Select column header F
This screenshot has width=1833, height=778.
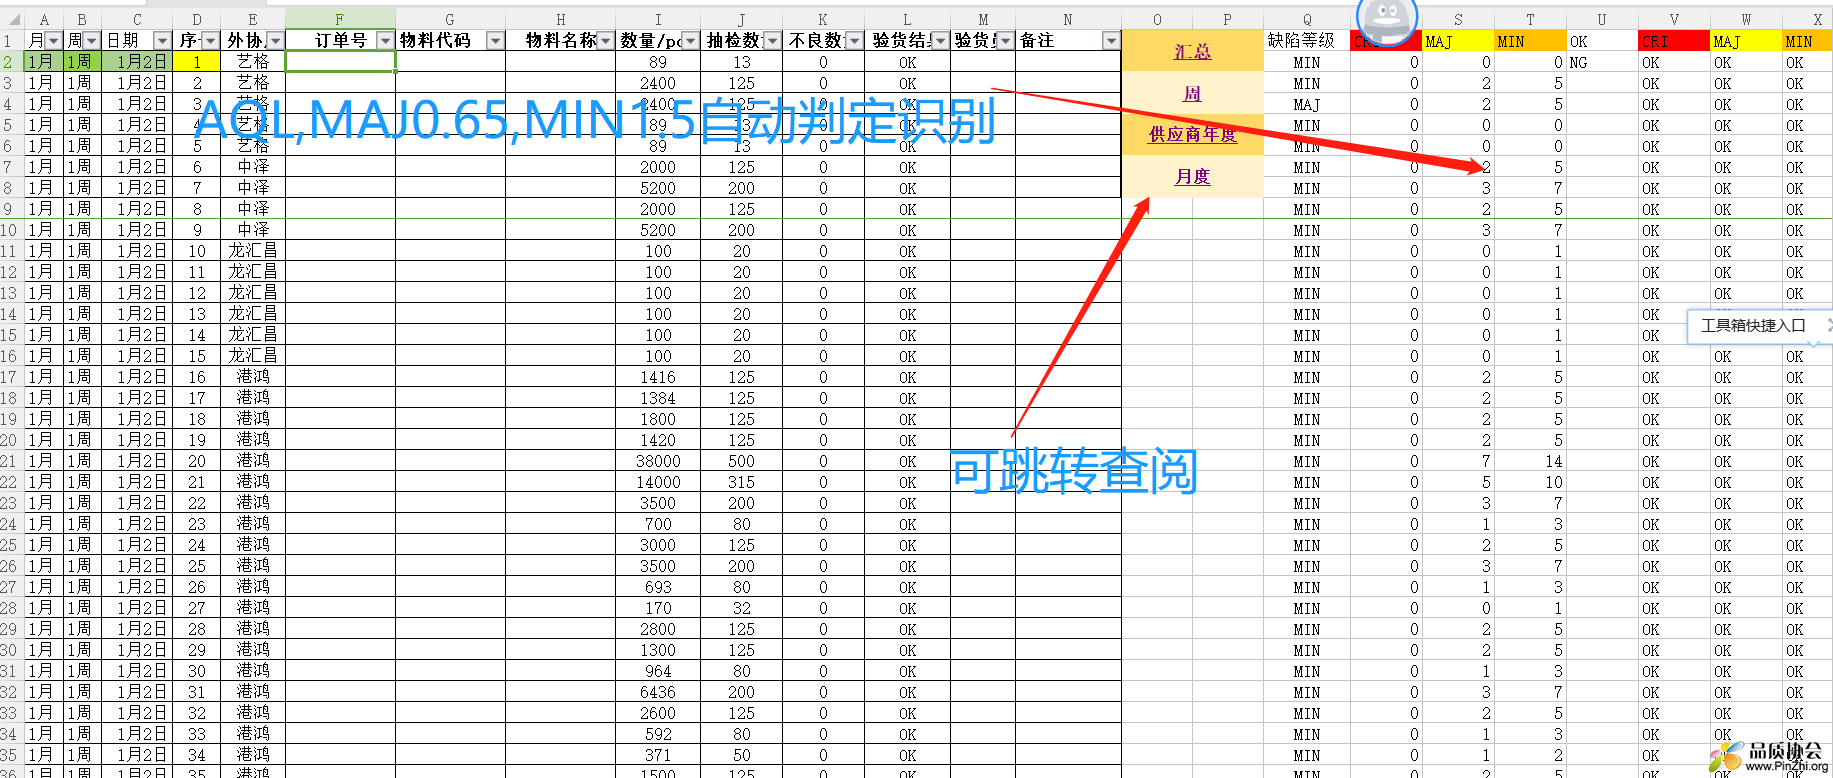pos(340,19)
